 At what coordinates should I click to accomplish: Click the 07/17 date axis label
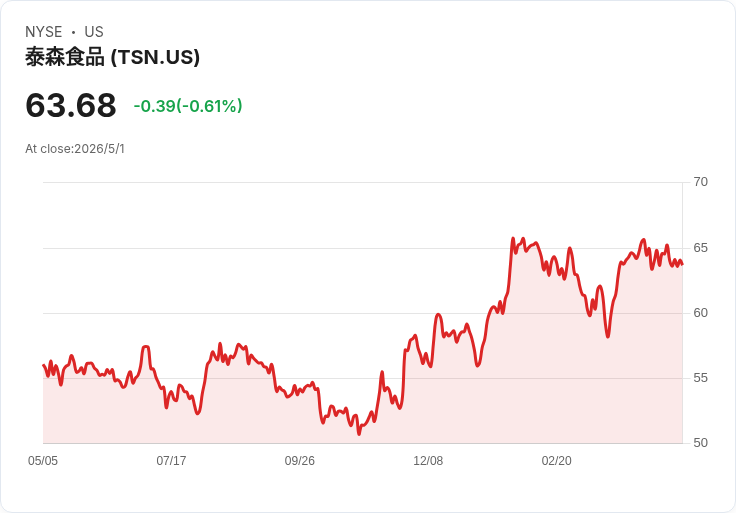coord(171,461)
